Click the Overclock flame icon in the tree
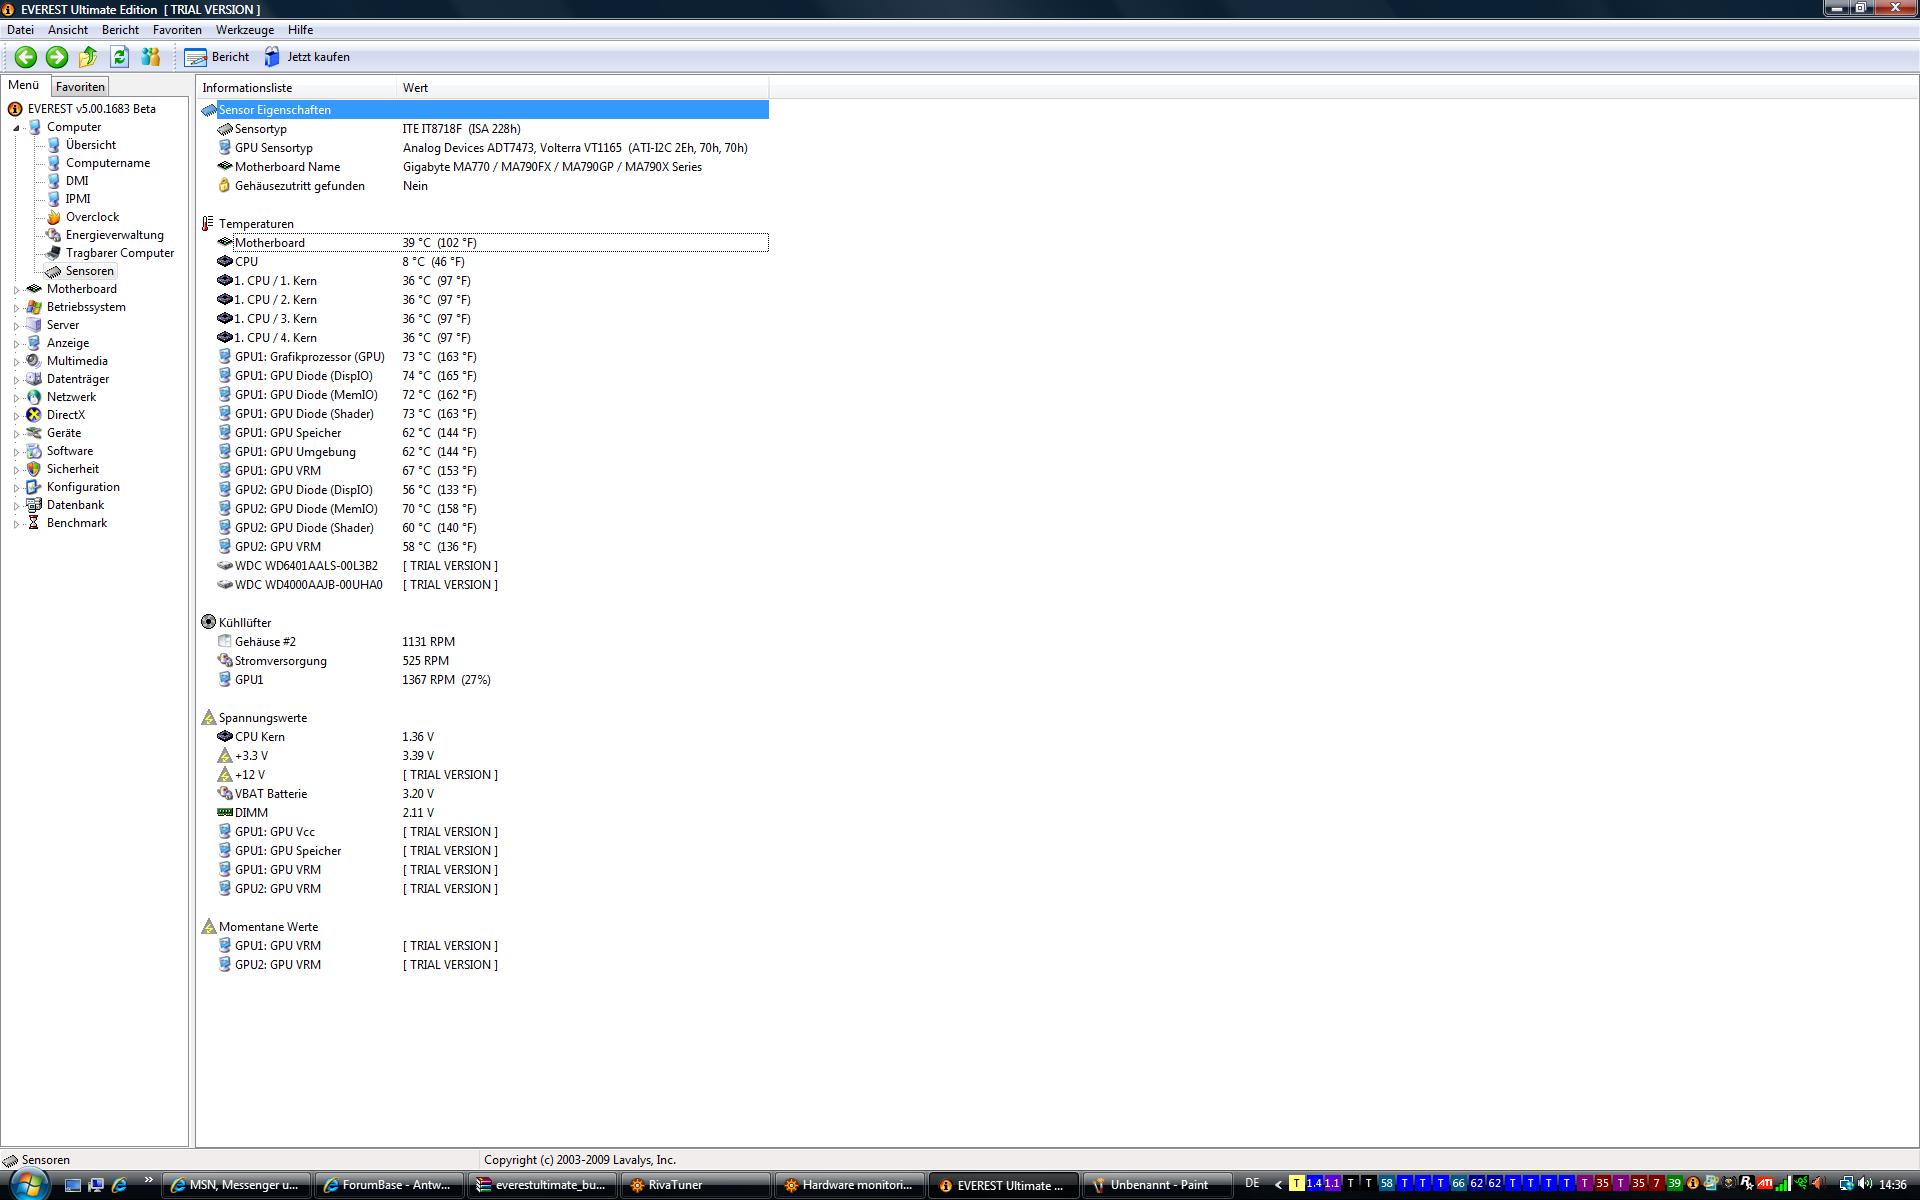Image resolution: width=1920 pixels, height=1200 pixels. point(54,217)
